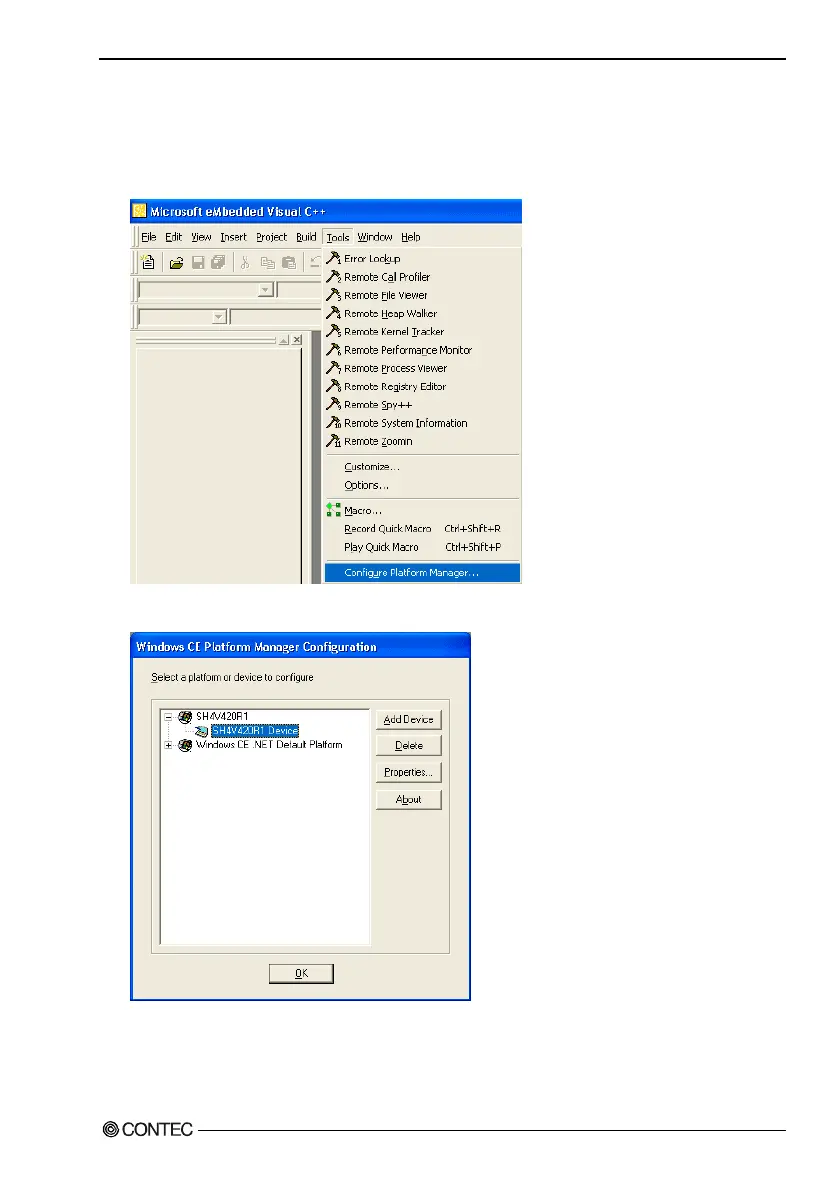Click the Save disk toolbar icon
Screen dimensions: 840x1190
tap(198, 263)
